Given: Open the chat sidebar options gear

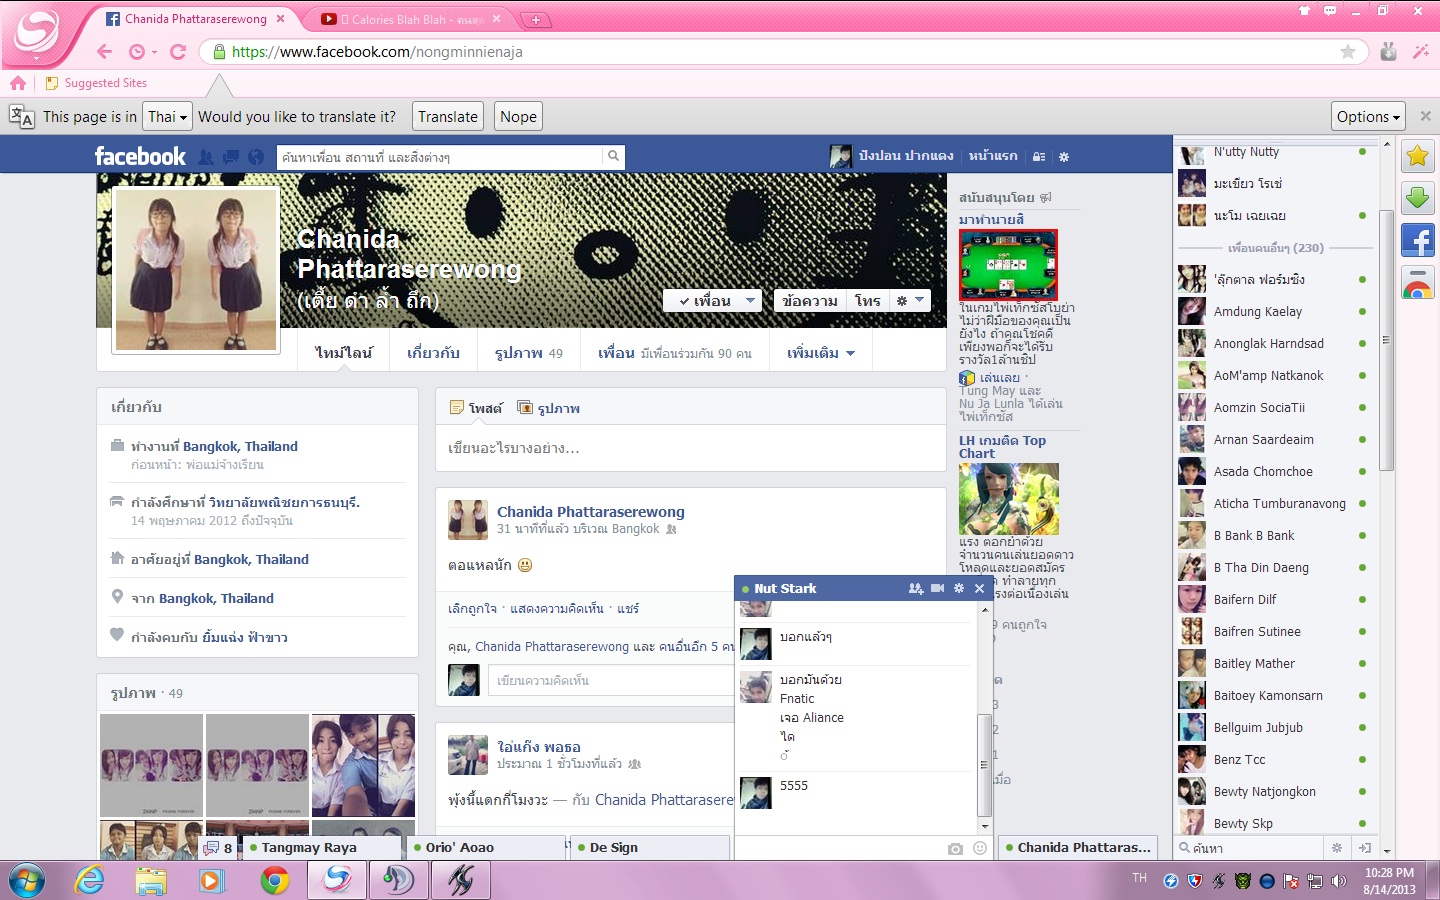Looking at the screenshot, I should 1337,848.
